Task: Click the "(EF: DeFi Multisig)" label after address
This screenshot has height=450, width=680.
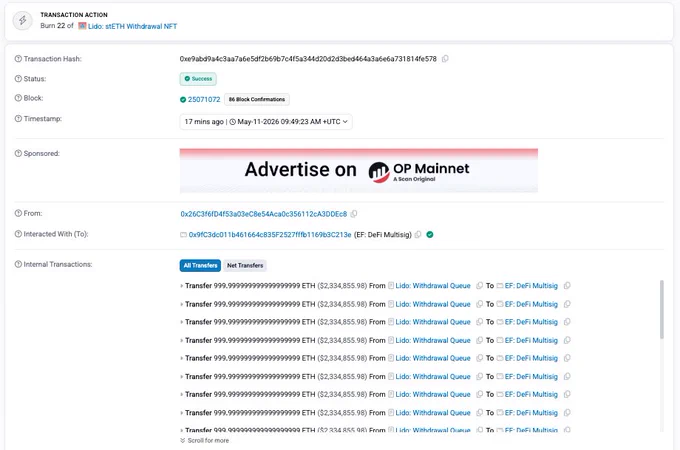Action: [x=382, y=235]
